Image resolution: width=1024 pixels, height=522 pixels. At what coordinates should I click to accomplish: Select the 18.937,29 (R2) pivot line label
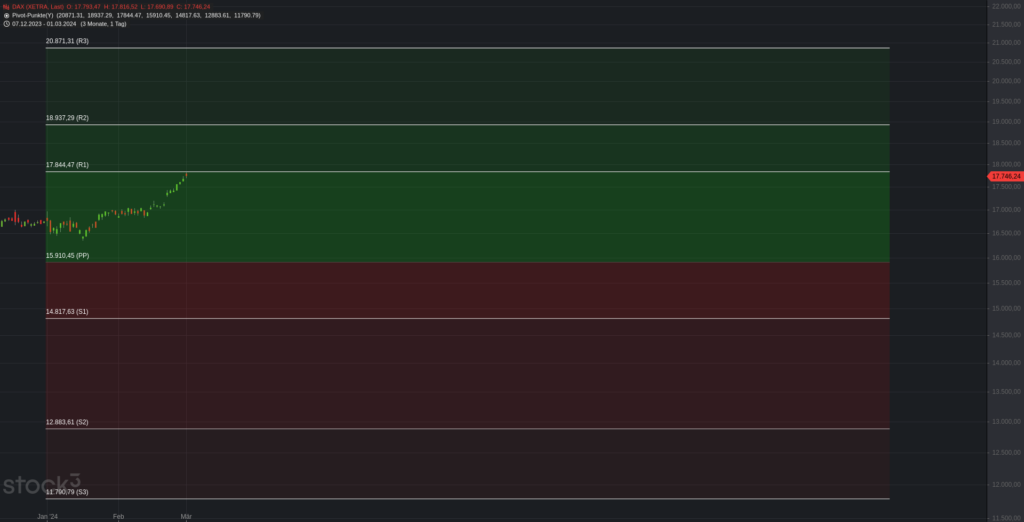pos(67,118)
